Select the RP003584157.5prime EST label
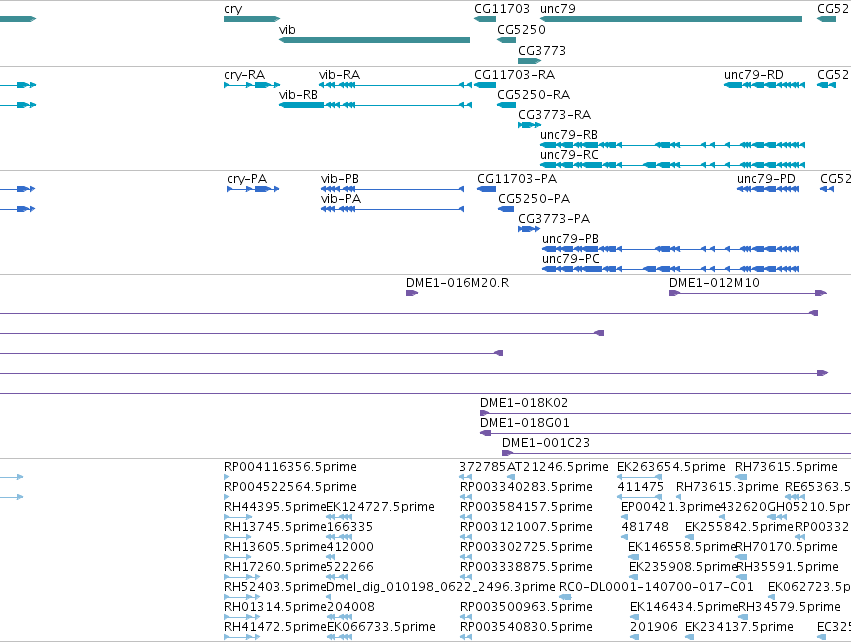 point(526,507)
